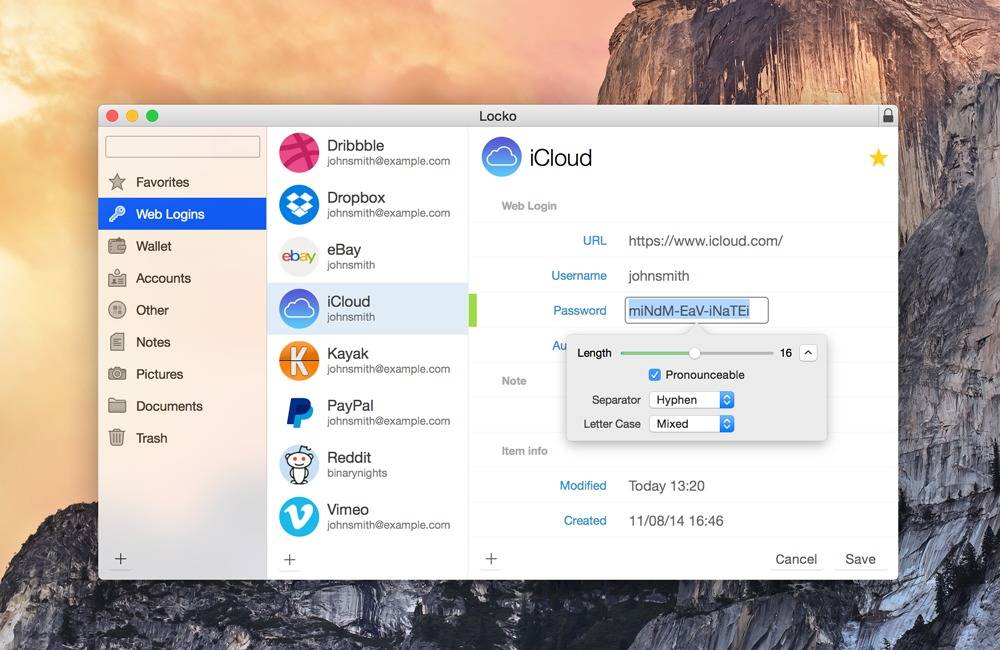Click the length value 16
This screenshot has height=650, width=1000.
coord(786,353)
